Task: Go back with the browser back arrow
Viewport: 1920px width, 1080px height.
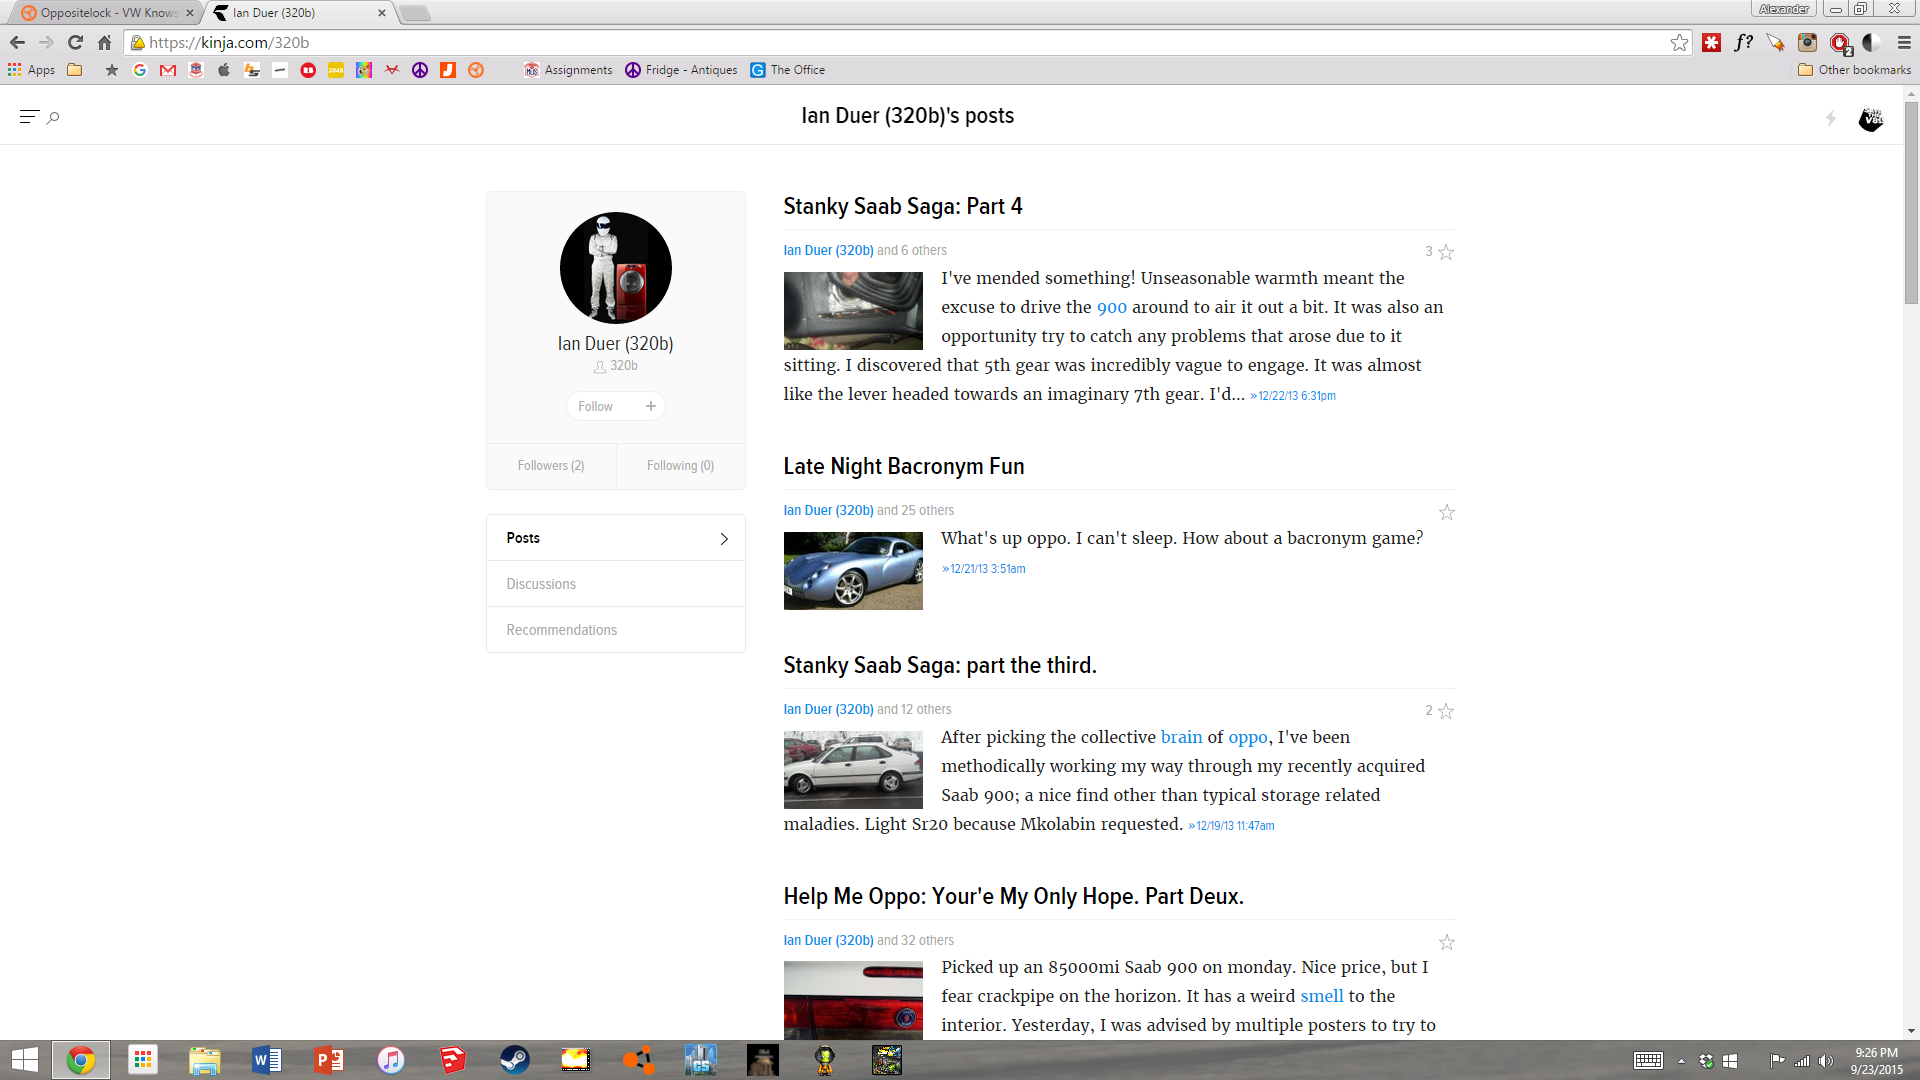Action: [x=17, y=42]
